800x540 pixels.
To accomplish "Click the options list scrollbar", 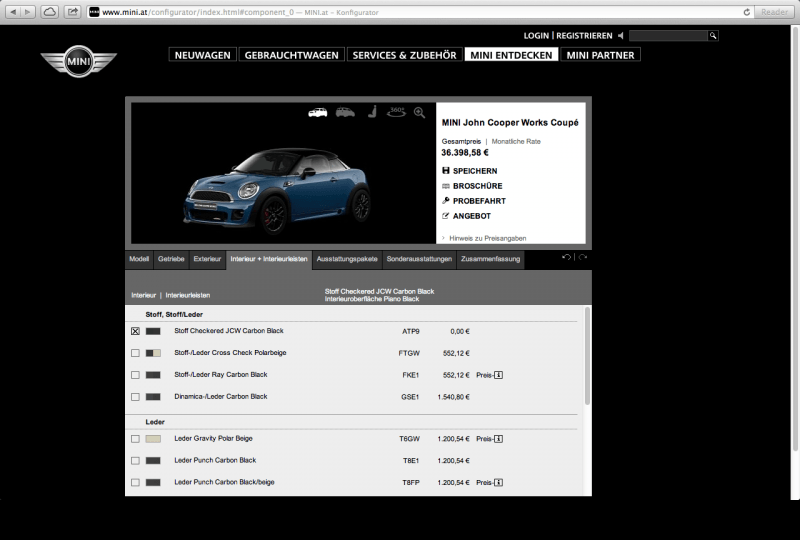I will pos(587,356).
